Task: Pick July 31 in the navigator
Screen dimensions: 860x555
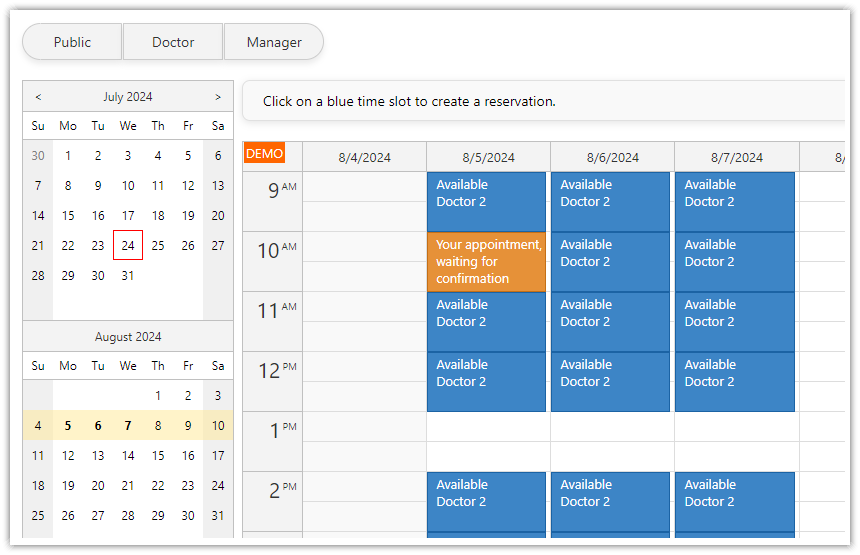Action: click(x=128, y=275)
